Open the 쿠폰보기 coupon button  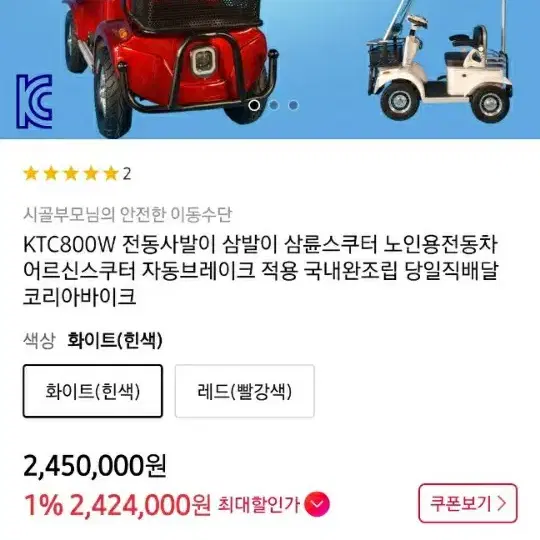point(468,503)
